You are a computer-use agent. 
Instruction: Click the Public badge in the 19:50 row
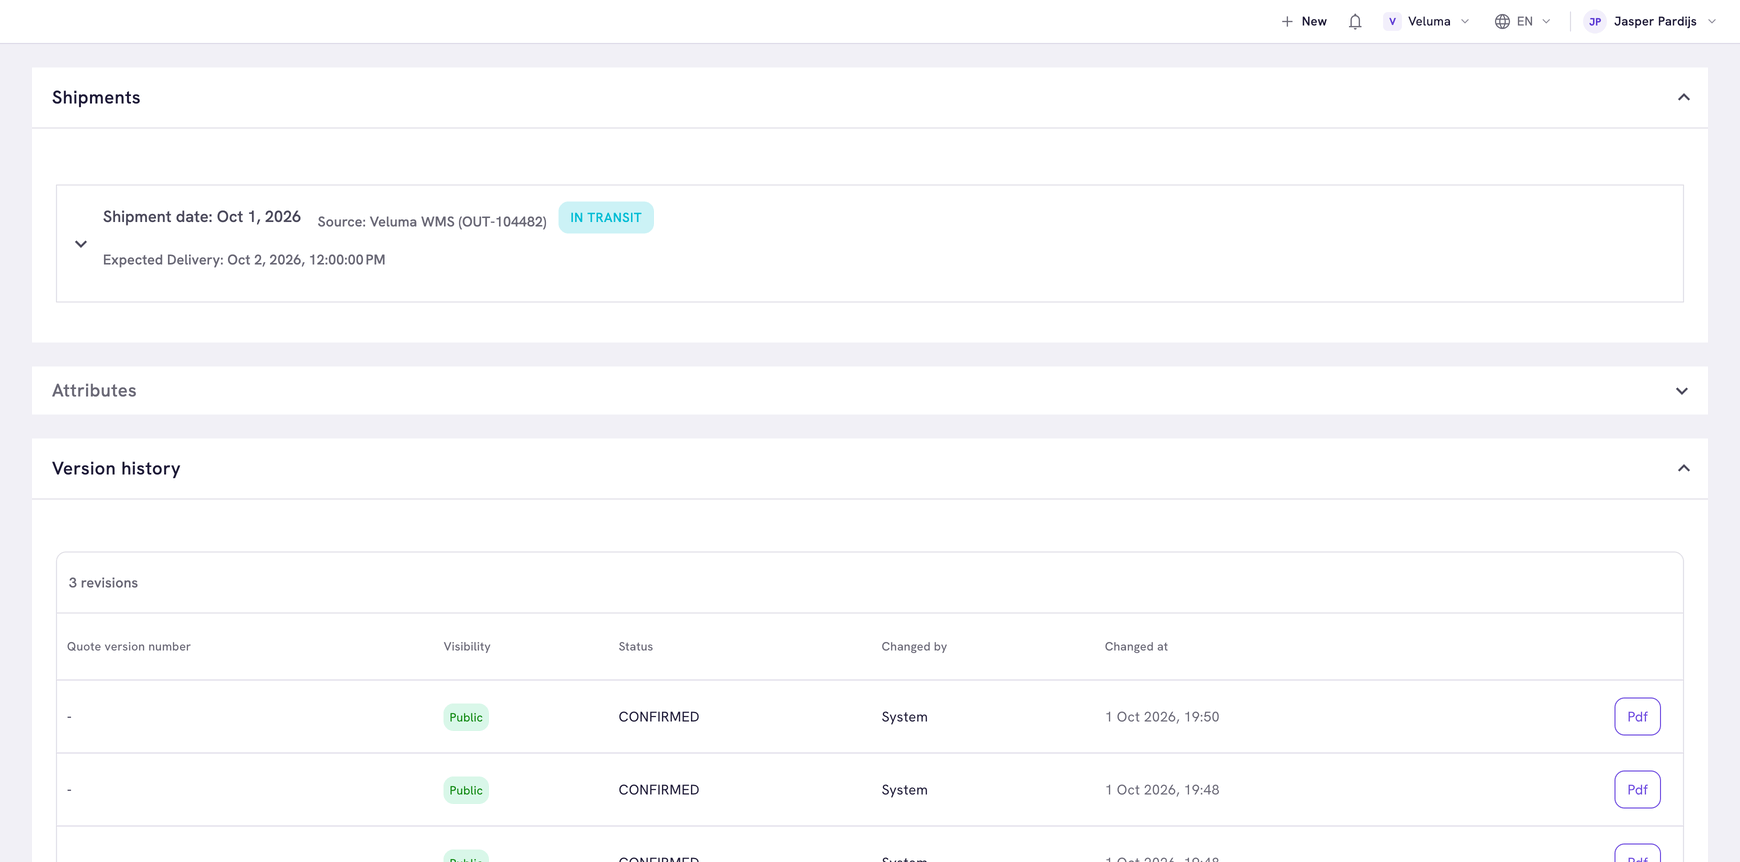tap(466, 717)
